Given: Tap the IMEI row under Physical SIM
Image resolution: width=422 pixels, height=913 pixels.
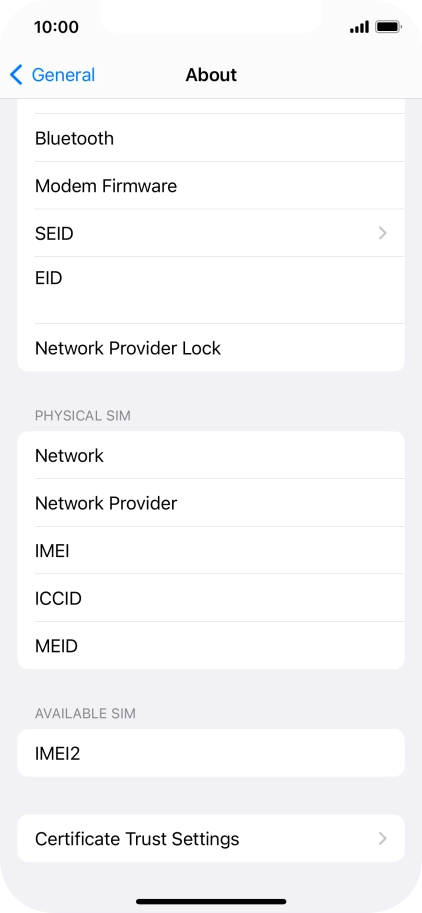Looking at the screenshot, I should (211, 550).
